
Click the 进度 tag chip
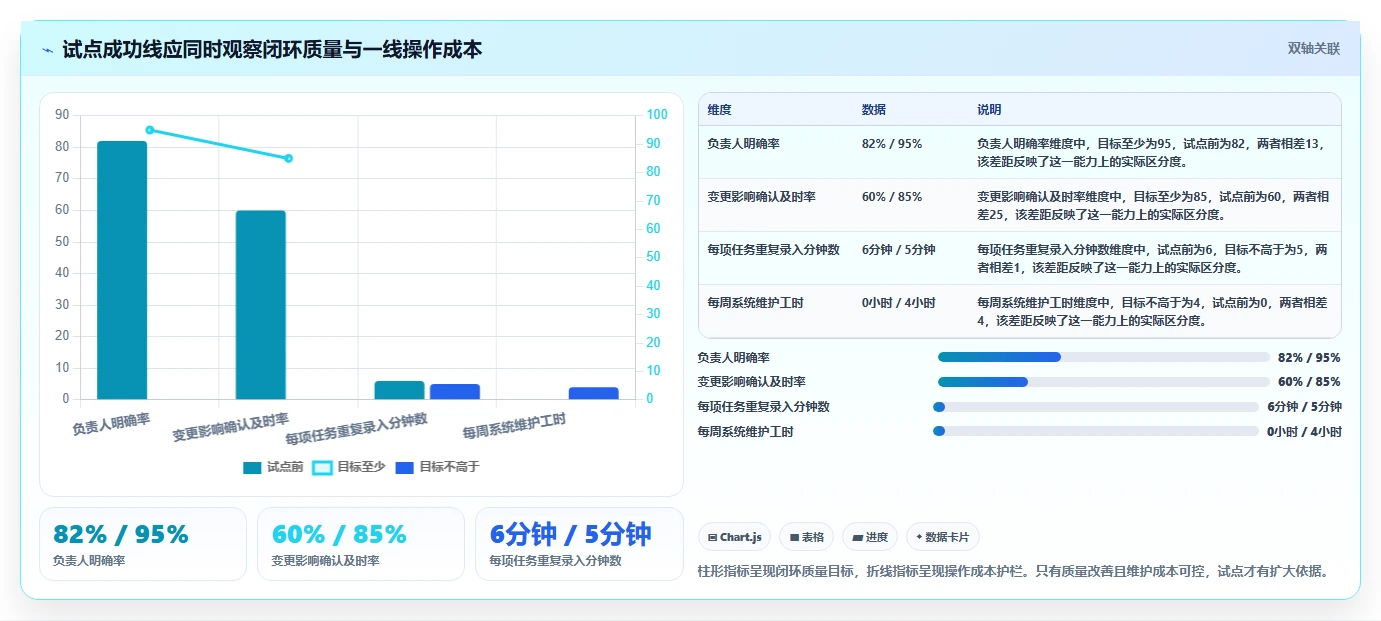tap(870, 537)
